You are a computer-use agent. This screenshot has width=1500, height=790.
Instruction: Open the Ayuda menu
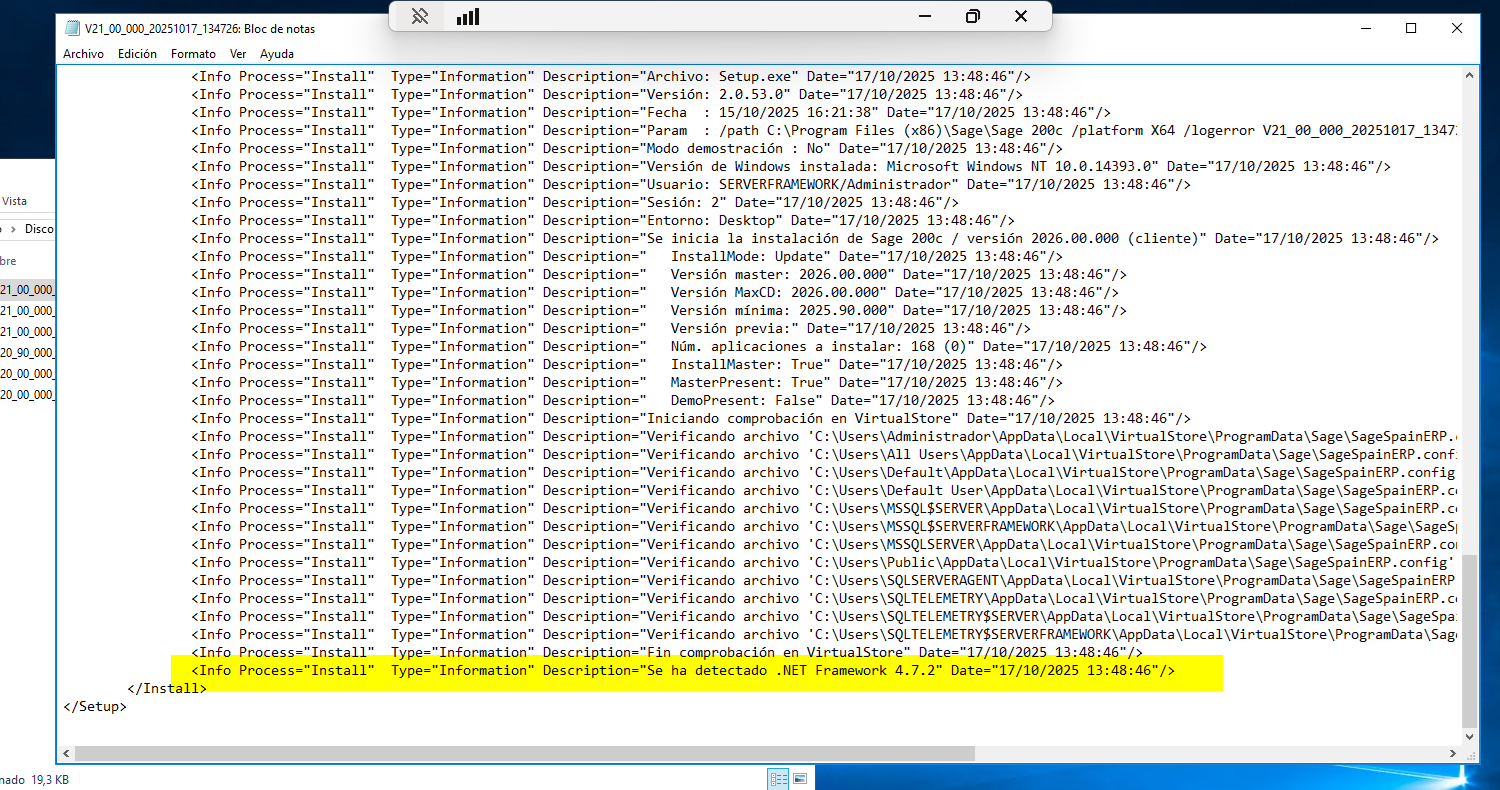(x=277, y=54)
